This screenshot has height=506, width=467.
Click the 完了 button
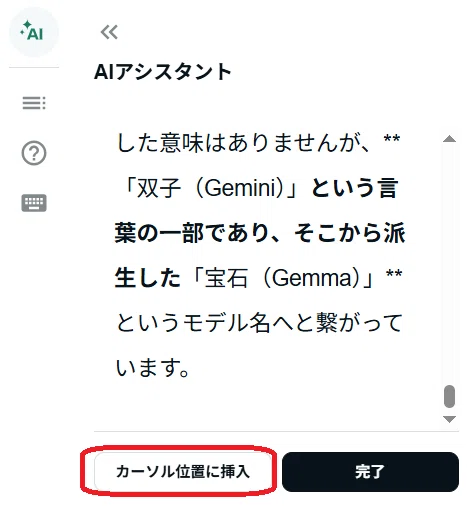(370, 472)
